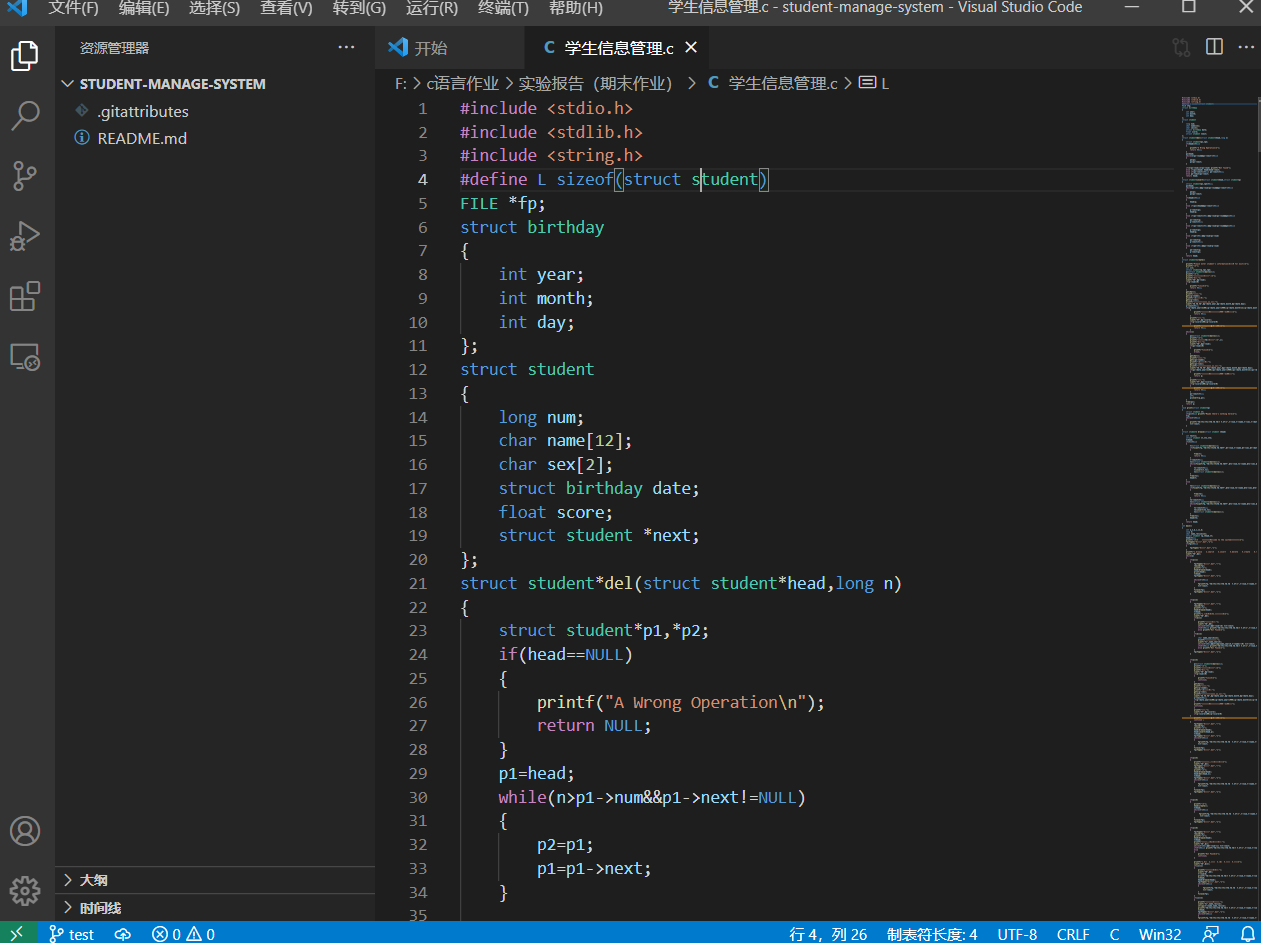The width and height of the screenshot is (1261, 943).
Task: Click the synchronize changes cloud icon
Action: (x=122, y=933)
